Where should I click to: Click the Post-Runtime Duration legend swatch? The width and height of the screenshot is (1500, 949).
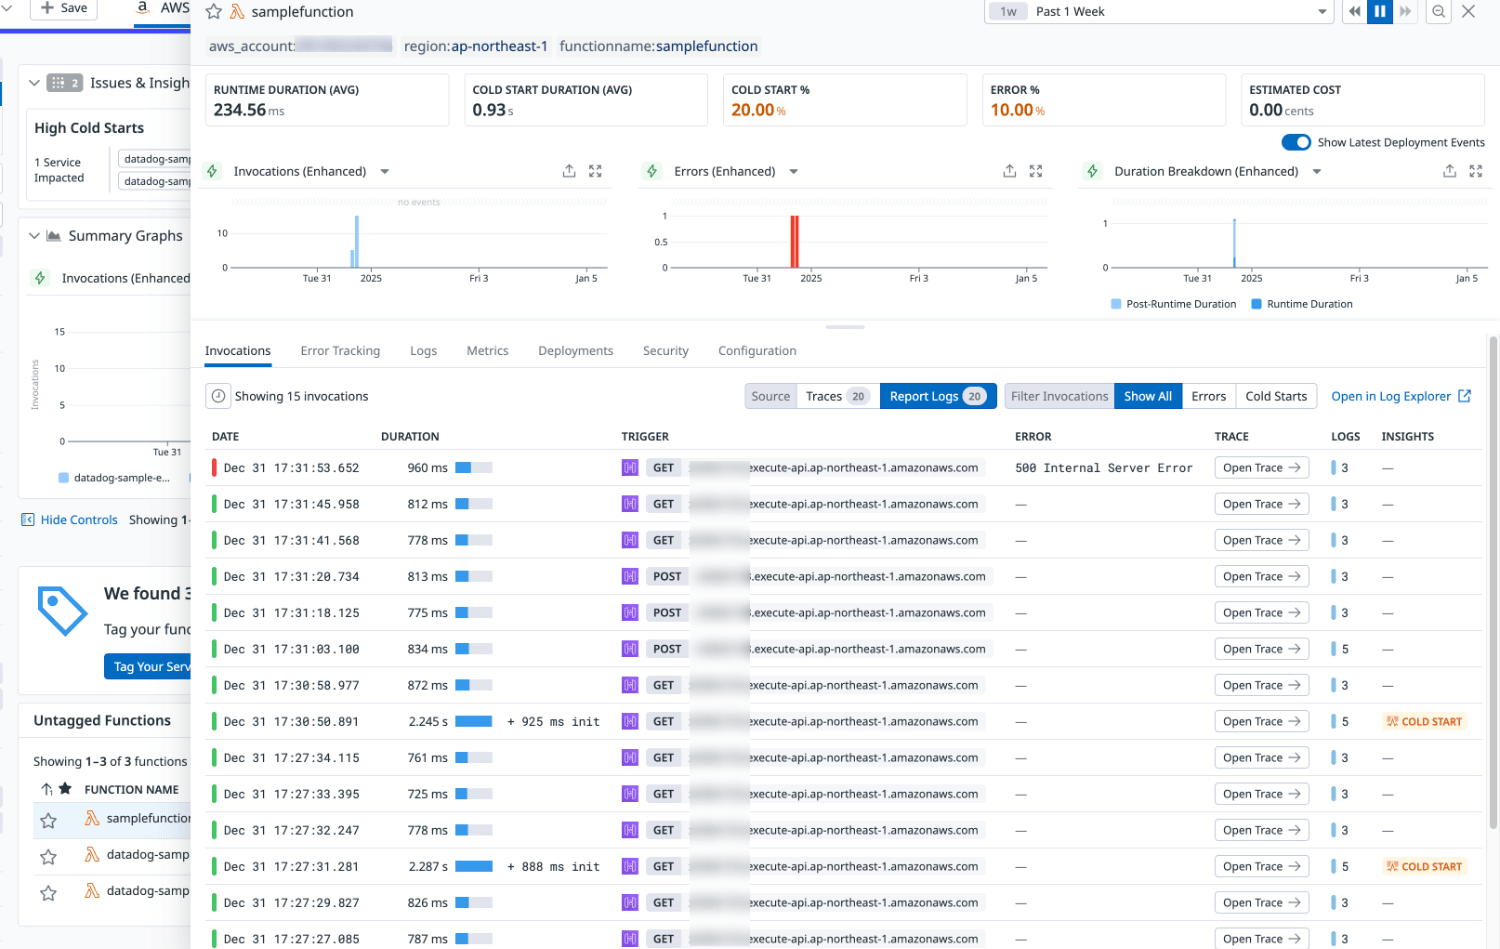[x=1116, y=304]
